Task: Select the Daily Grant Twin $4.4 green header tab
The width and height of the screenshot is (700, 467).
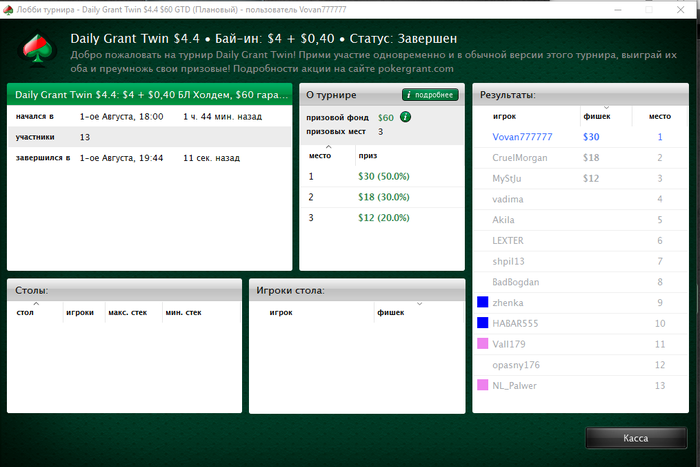Action: click(150, 95)
